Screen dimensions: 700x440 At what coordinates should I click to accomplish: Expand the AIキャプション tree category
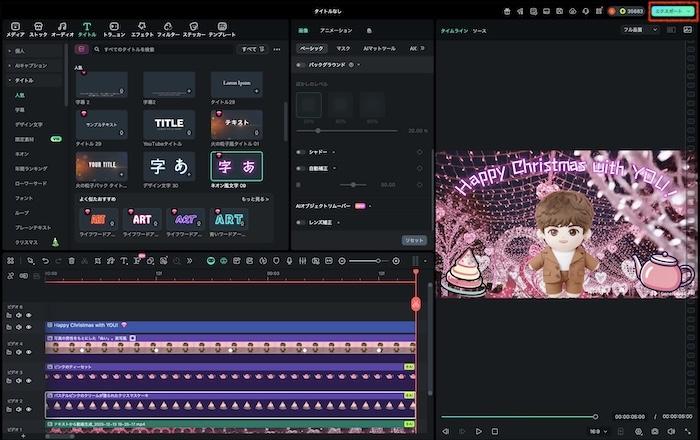10,66
